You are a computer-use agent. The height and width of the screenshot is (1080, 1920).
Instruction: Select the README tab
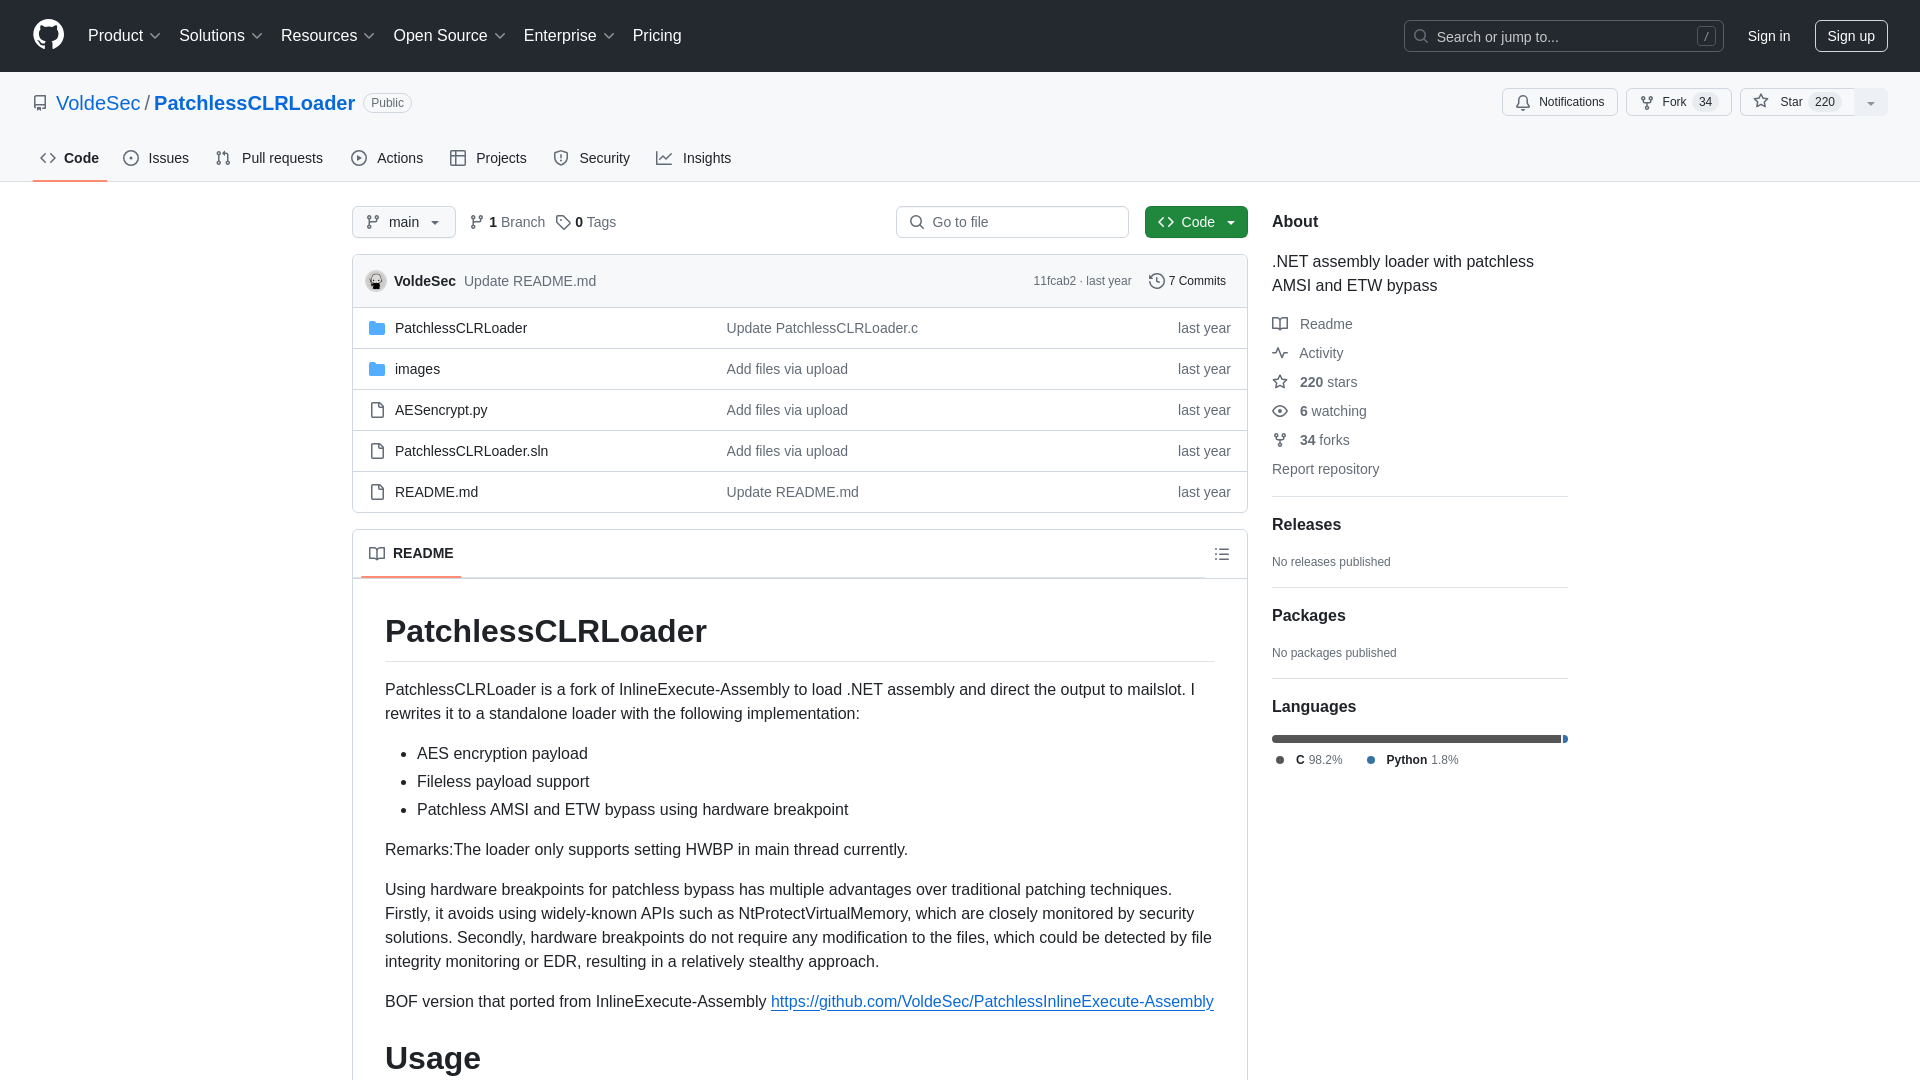click(x=411, y=554)
